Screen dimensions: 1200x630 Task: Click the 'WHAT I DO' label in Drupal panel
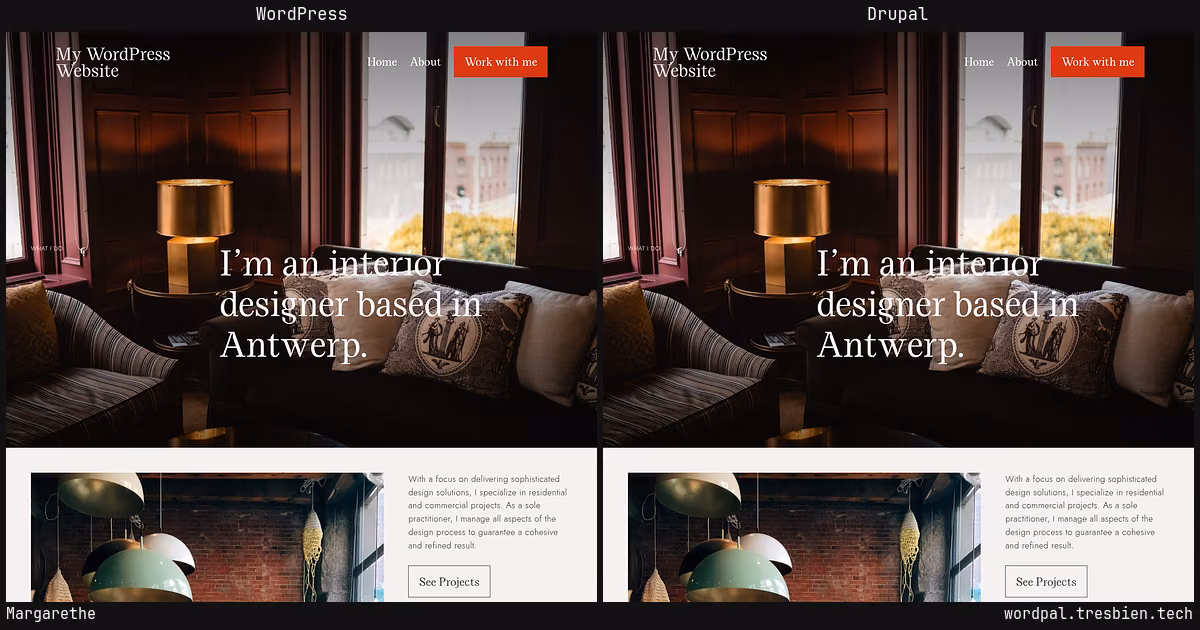pyautogui.click(x=644, y=248)
